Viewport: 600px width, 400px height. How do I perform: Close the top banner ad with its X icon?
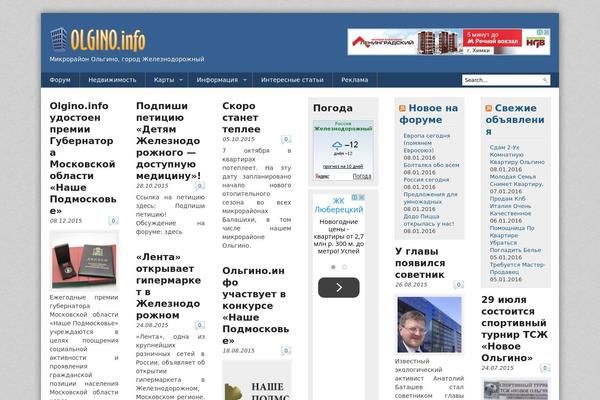(546, 32)
